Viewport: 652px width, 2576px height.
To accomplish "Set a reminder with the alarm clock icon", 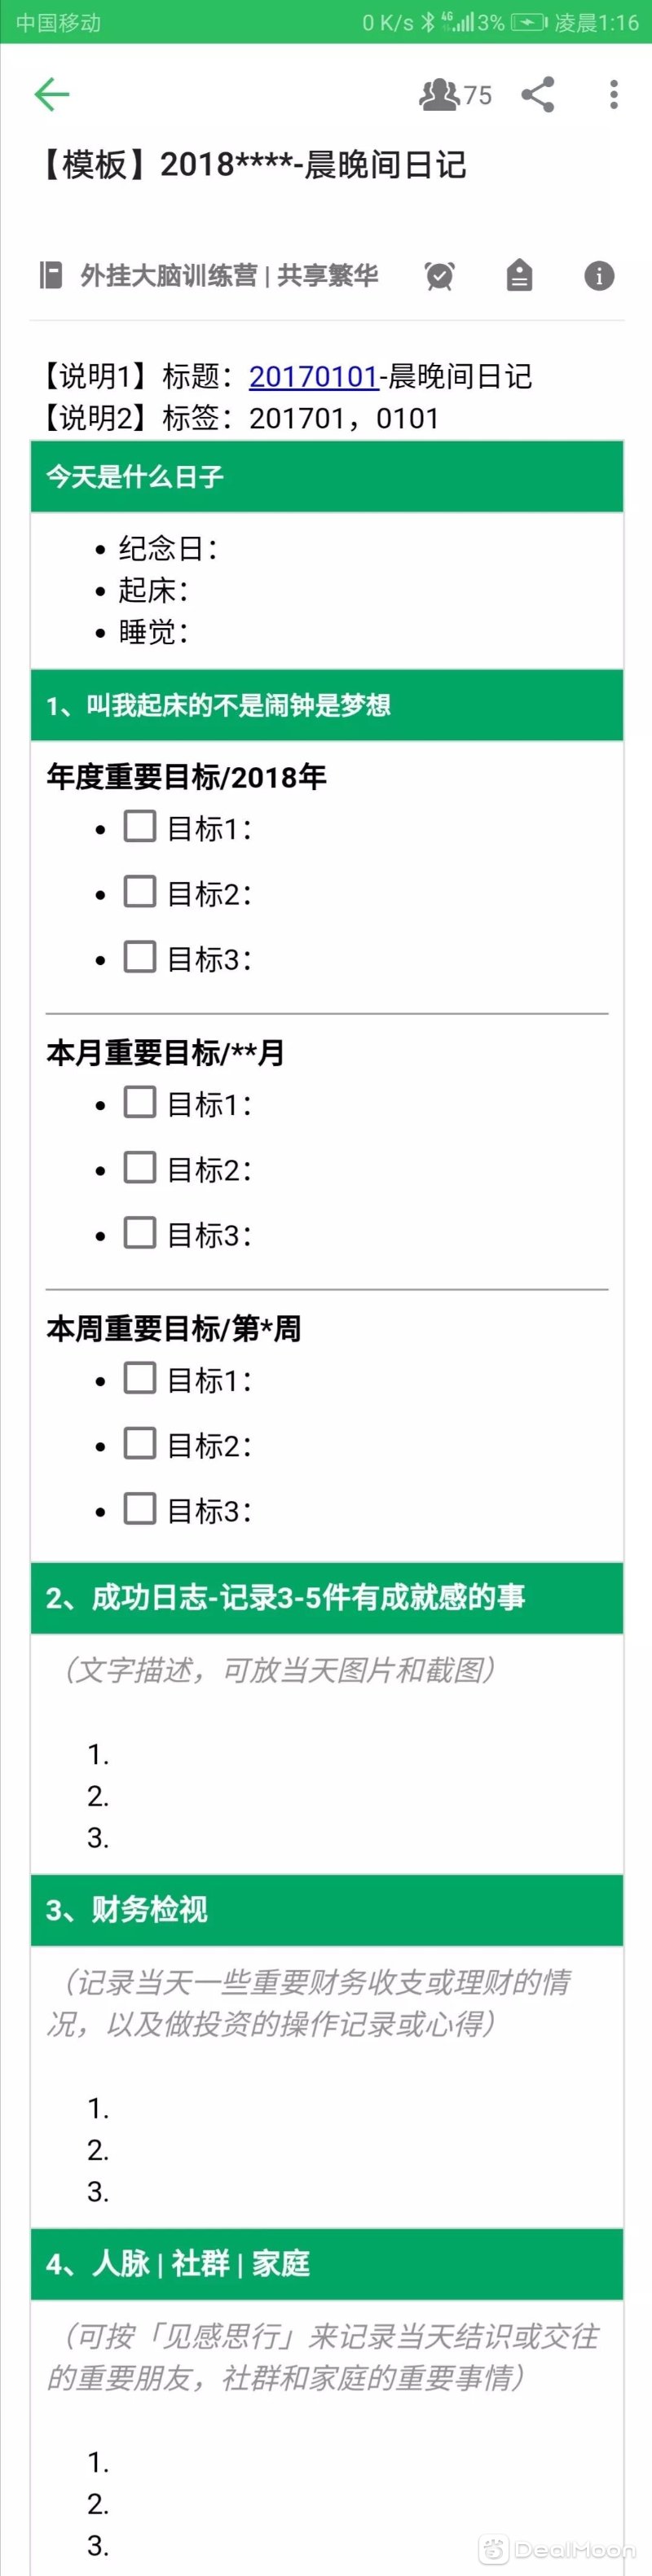I will (x=440, y=276).
